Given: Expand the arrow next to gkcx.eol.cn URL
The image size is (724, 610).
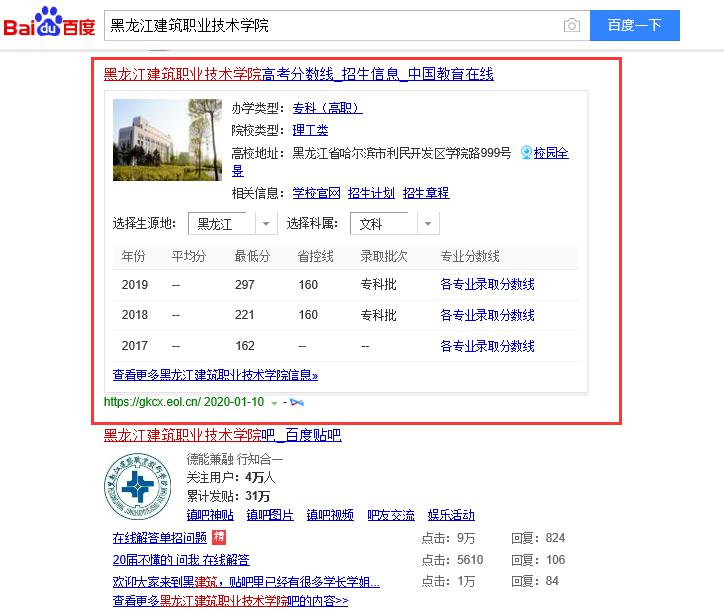Looking at the screenshot, I should (x=274, y=403).
